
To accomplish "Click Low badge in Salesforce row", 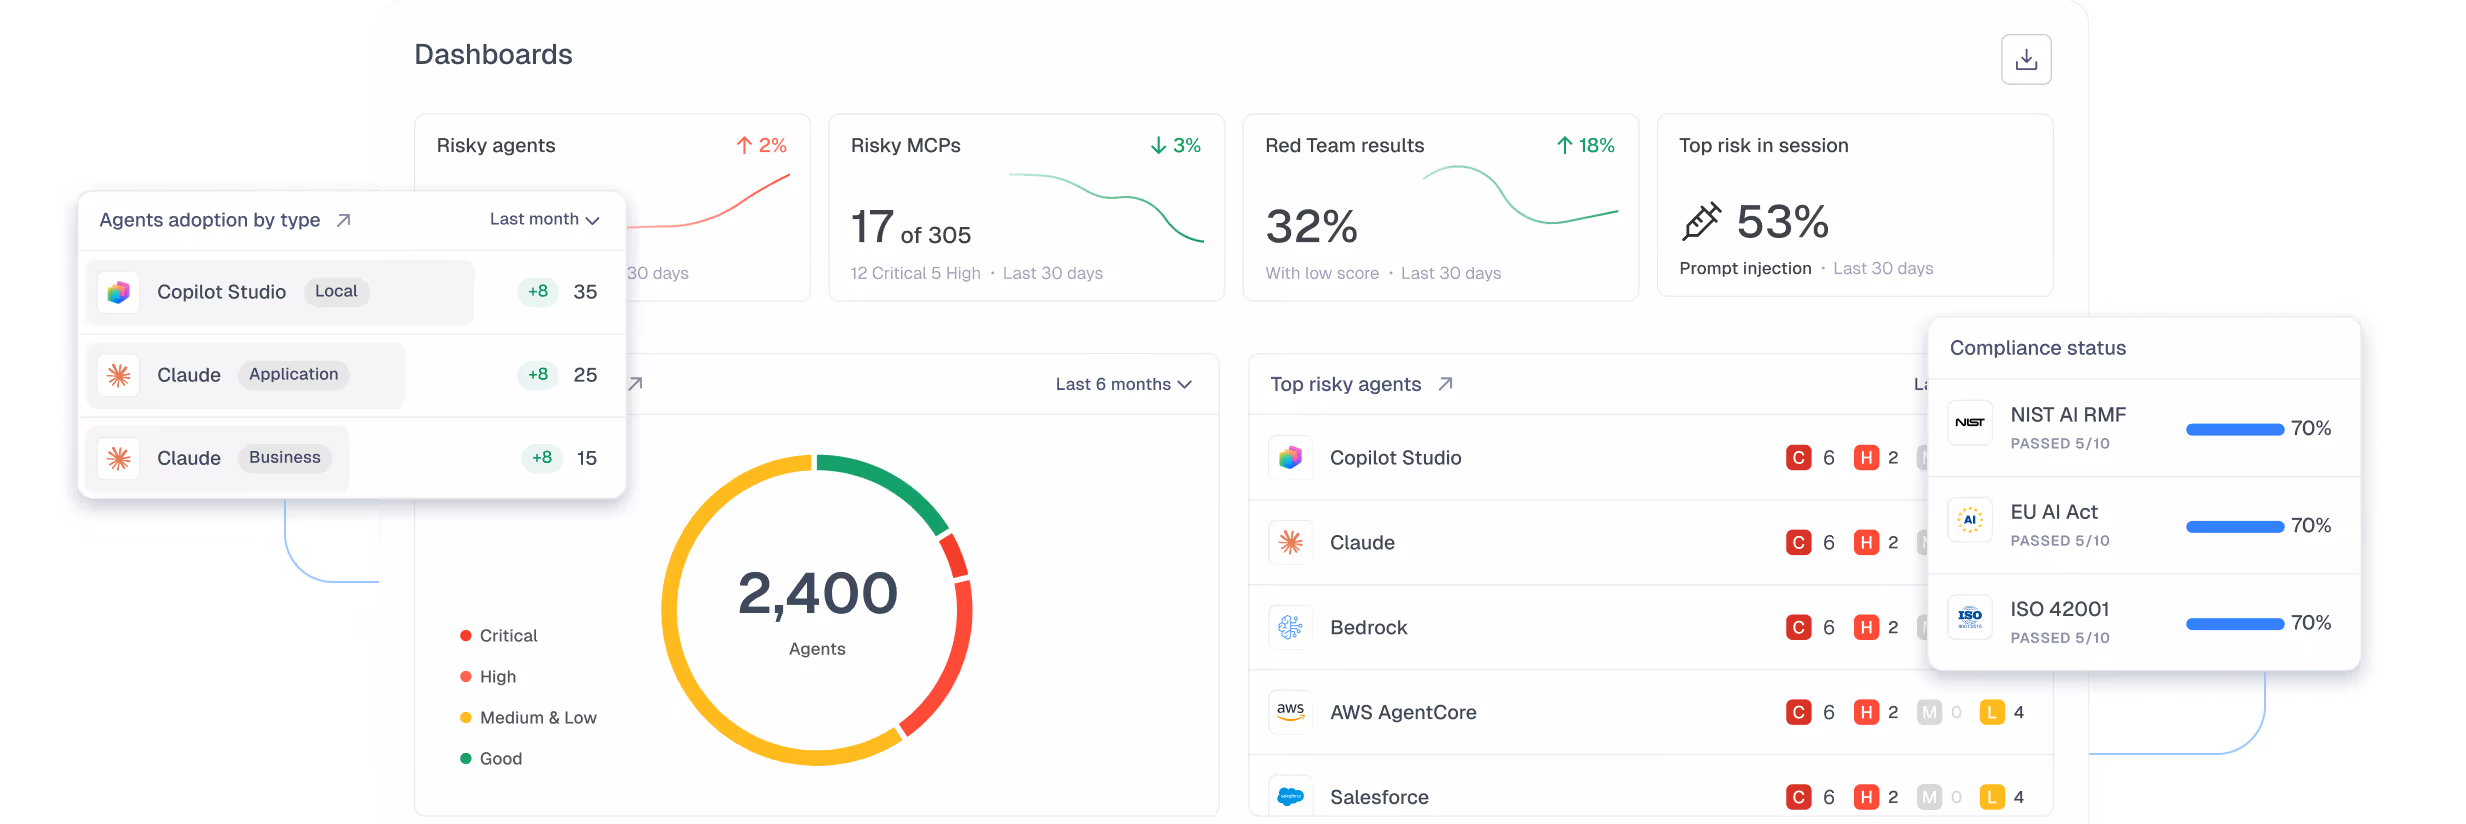I will click(x=1992, y=797).
